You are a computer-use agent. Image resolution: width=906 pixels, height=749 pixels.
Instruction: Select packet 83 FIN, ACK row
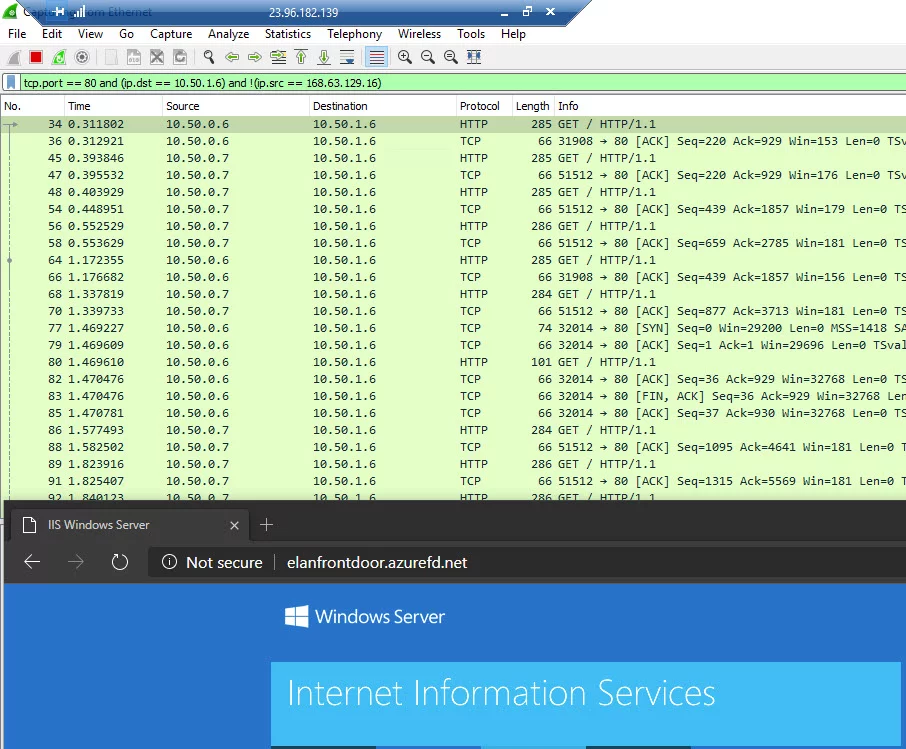pos(453,396)
